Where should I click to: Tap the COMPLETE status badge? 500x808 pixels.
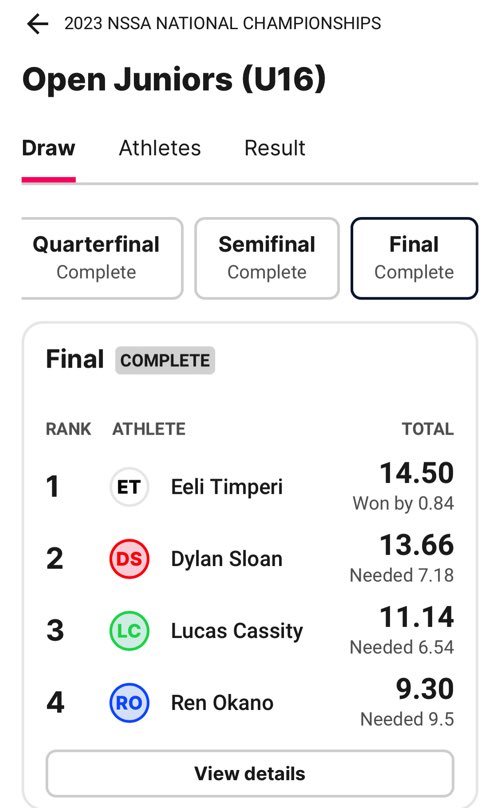click(165, 360)
